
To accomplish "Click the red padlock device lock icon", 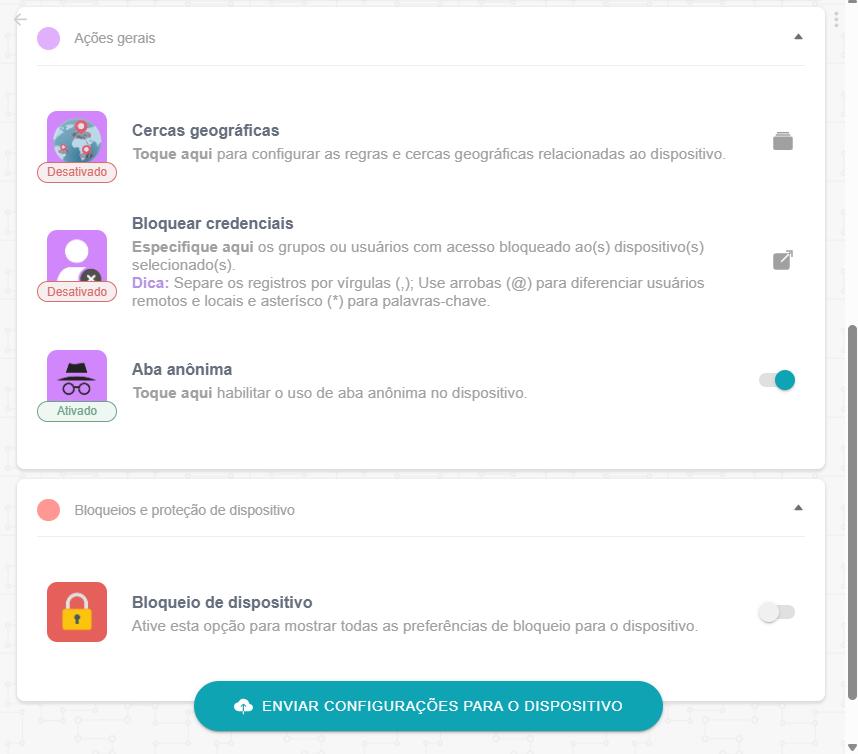I will pyautogui.click(x=77, y=612).
